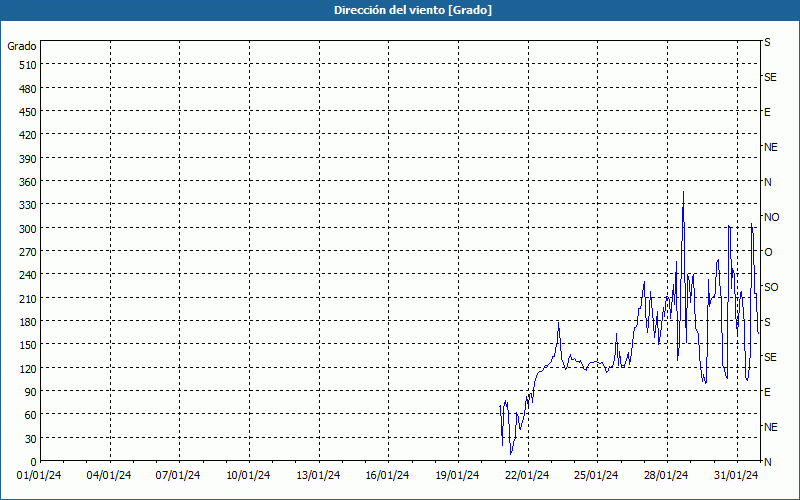Click the 07/01/24 date label
800x500 pixels.
pos(178,476)
